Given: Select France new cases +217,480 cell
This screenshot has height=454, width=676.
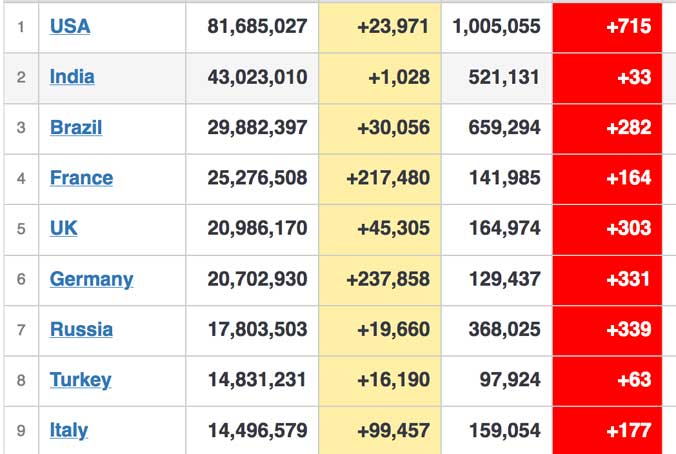Looking at the screenshot, I should [380, 178].
